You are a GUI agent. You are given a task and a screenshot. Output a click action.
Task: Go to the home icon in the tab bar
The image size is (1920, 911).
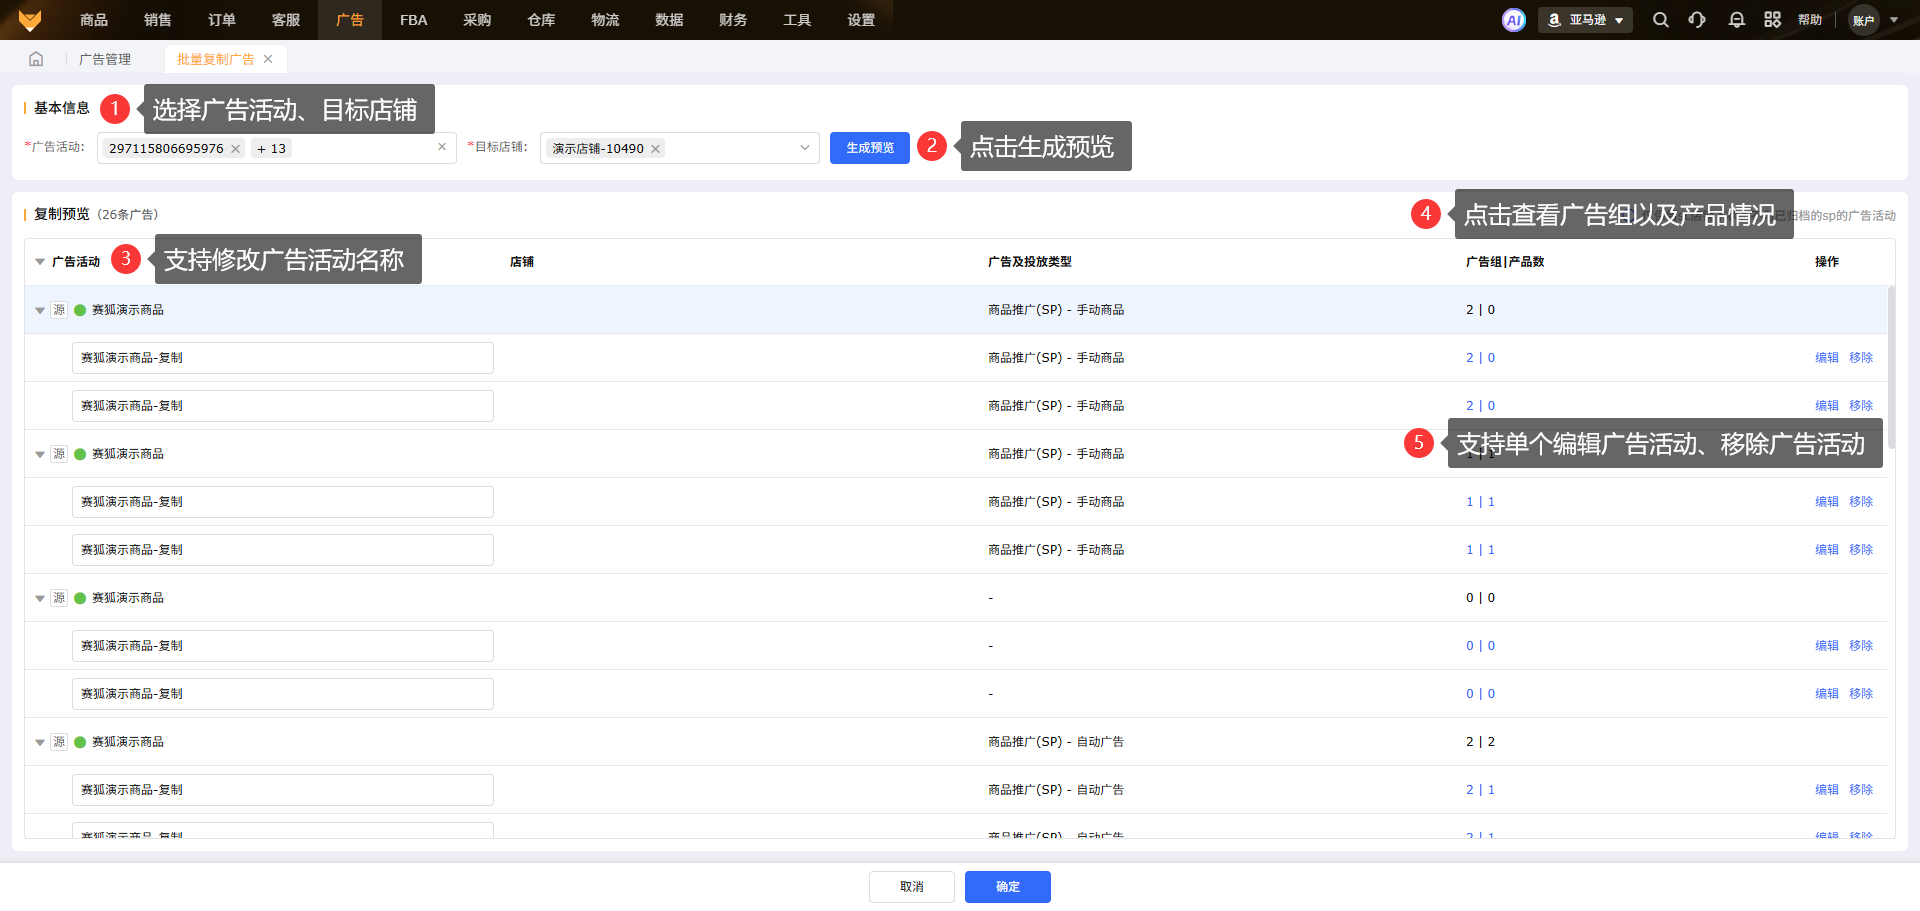[x=36, y=59]
